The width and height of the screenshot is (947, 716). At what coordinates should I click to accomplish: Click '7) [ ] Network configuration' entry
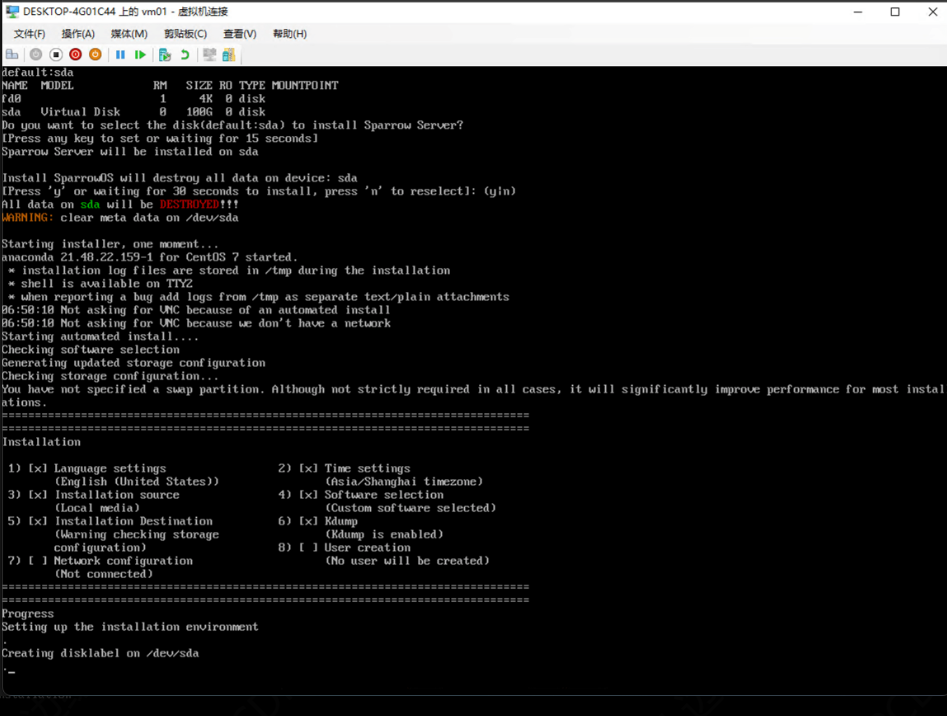100,561
